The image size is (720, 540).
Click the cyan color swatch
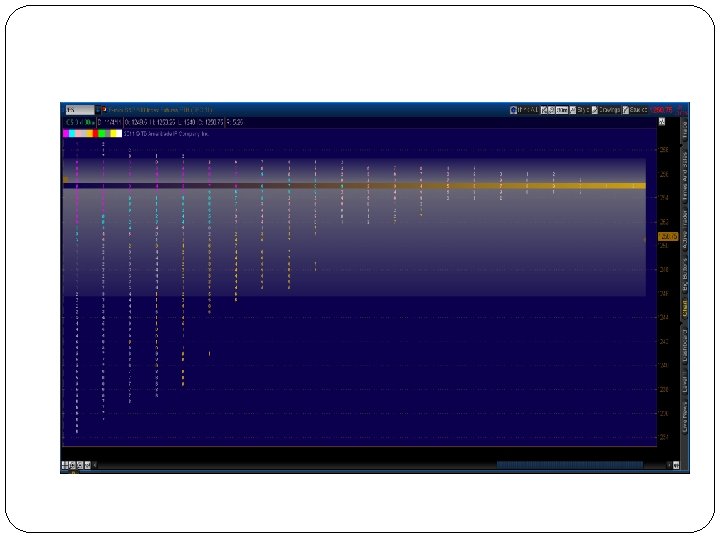tap(72, 134)
